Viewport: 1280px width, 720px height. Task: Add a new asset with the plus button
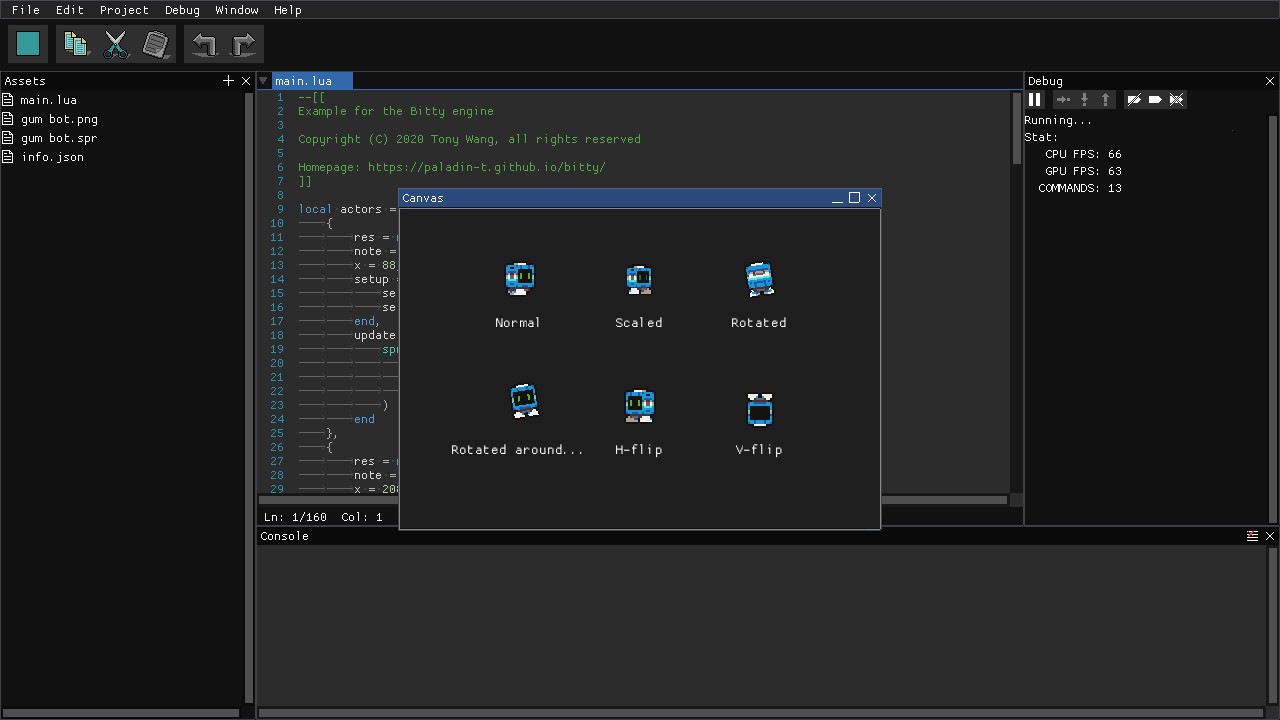(228, 80)
